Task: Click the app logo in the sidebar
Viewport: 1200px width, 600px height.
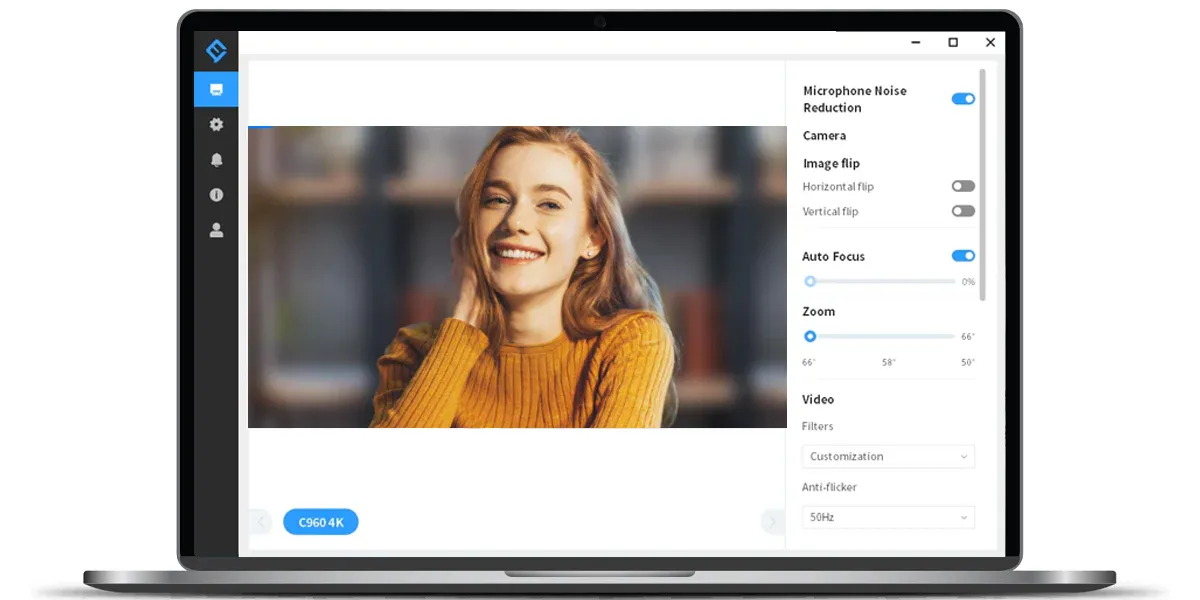Action: coord(216,50)
